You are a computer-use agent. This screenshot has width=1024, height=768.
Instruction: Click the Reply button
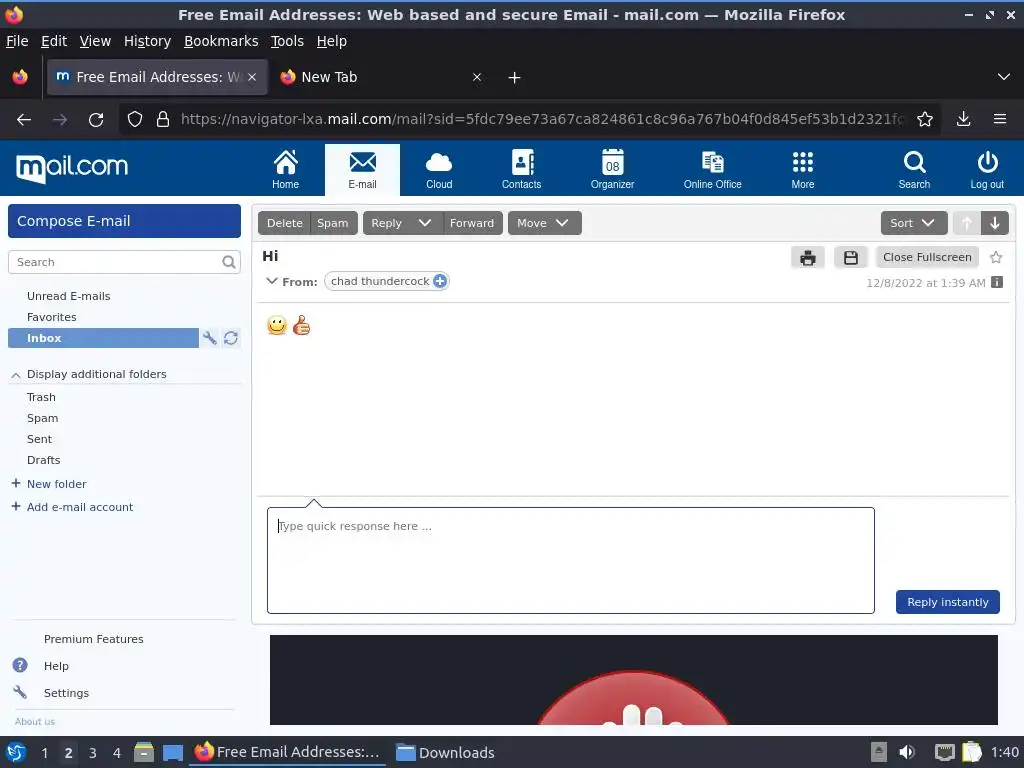click(x=387, y=223)
